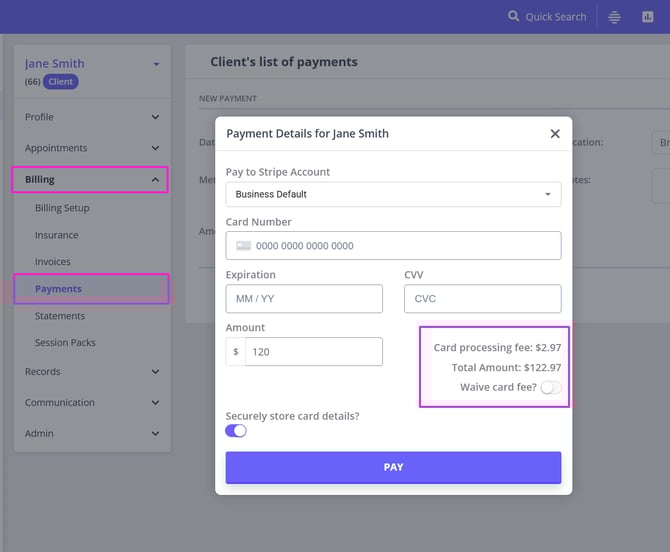The image size is (670, 552).
Task: Click the Amount field showing 120
Action: tap(313, 352)
